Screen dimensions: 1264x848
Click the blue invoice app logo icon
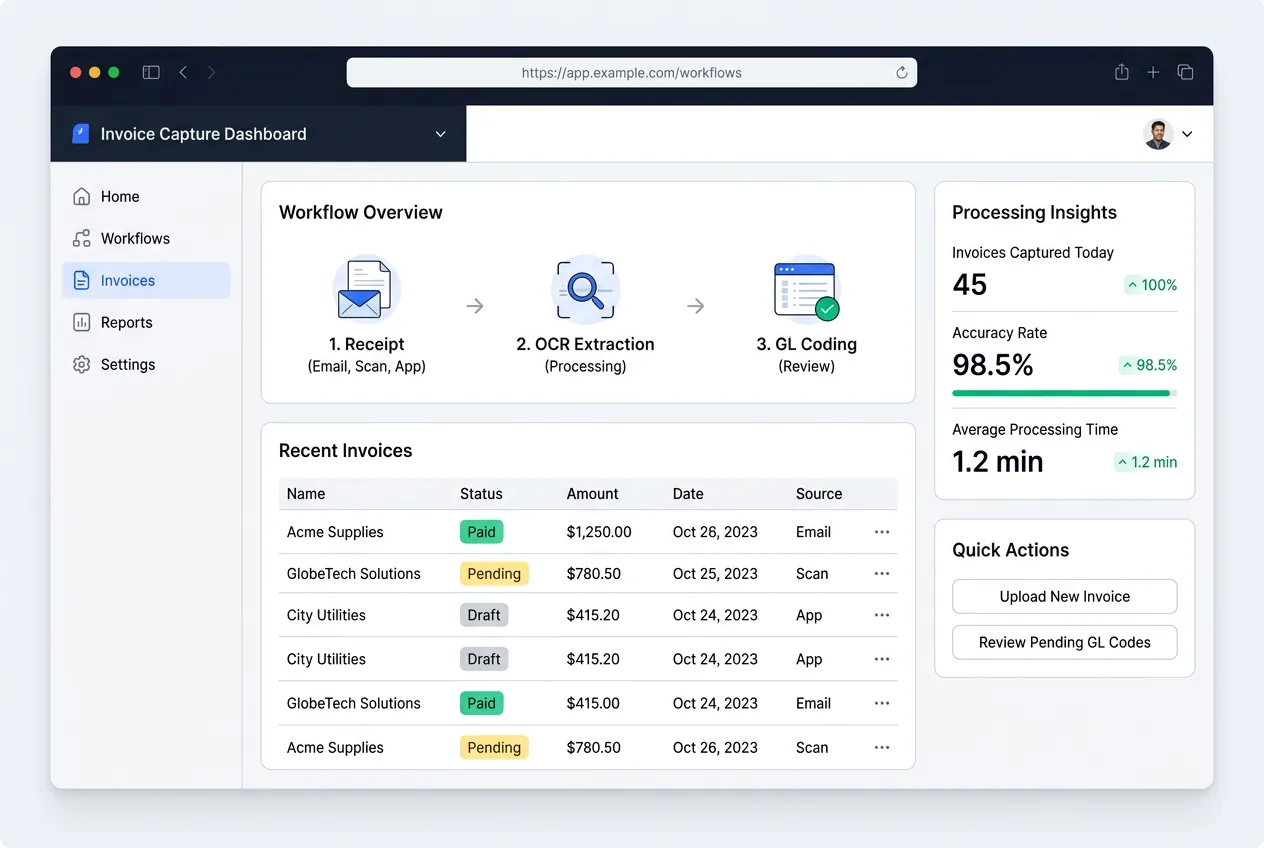point(80,133)
